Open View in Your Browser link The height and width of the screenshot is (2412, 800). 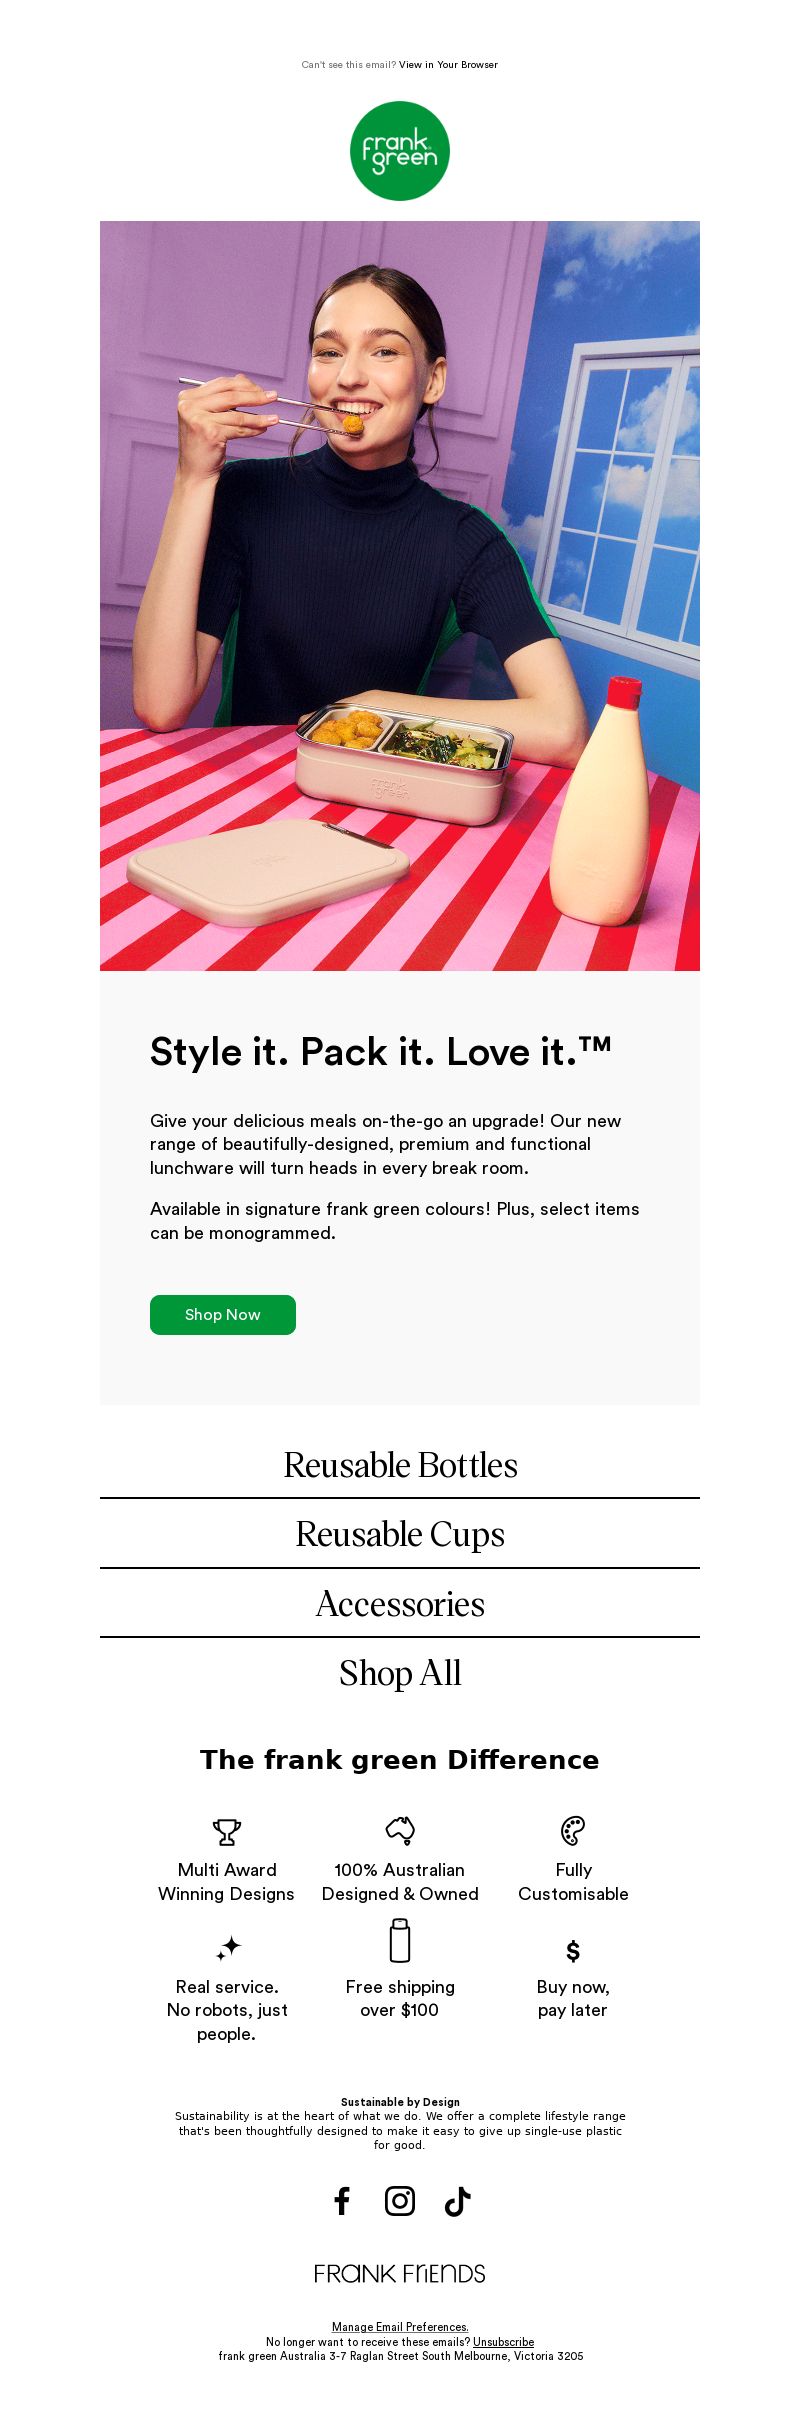[x=448, y=65]
